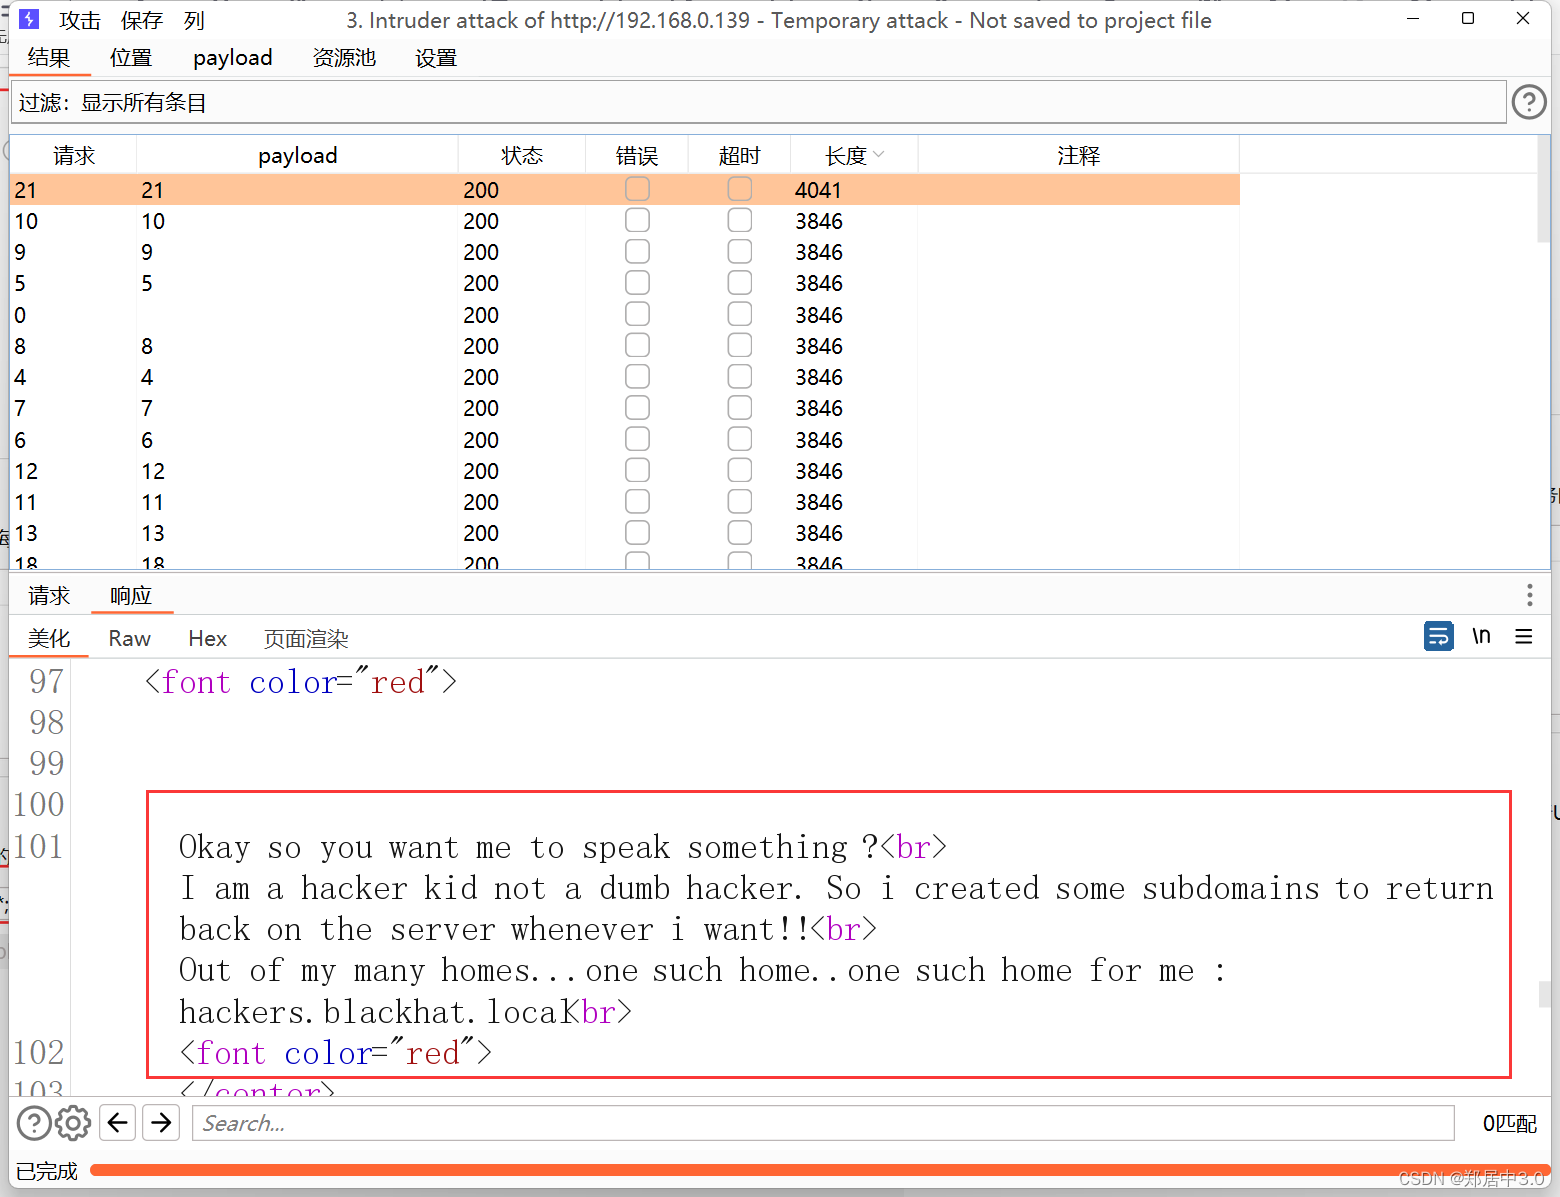
Task: Sort by the 请求 column header
Action: coord(74,155)
